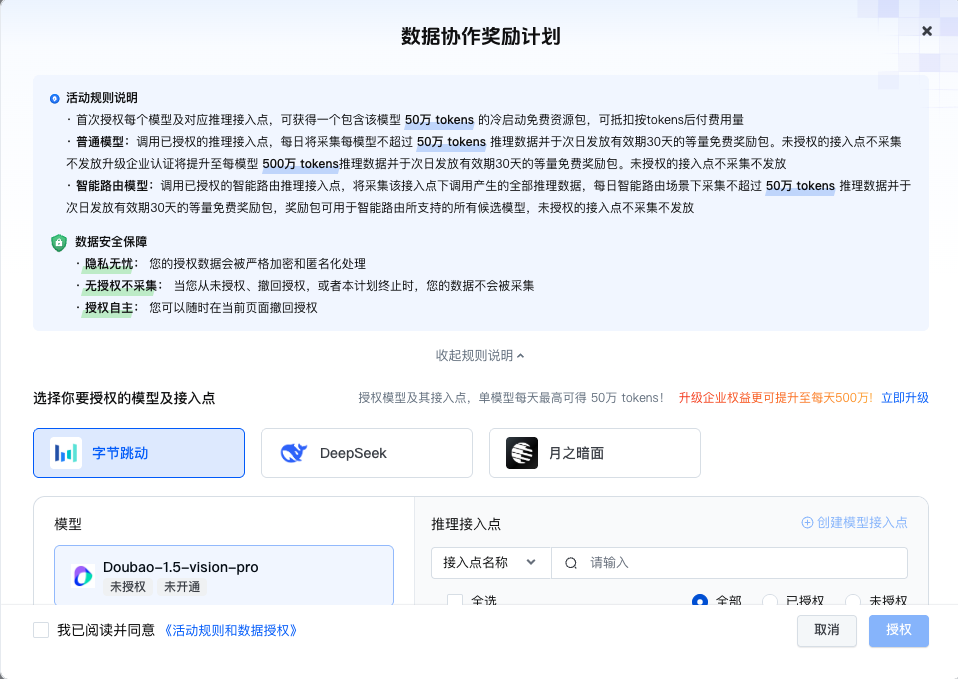958x679 pixels.
Task: Select the Doubao-1.5-vision-pro model card
Action: (x=224, y=575)
